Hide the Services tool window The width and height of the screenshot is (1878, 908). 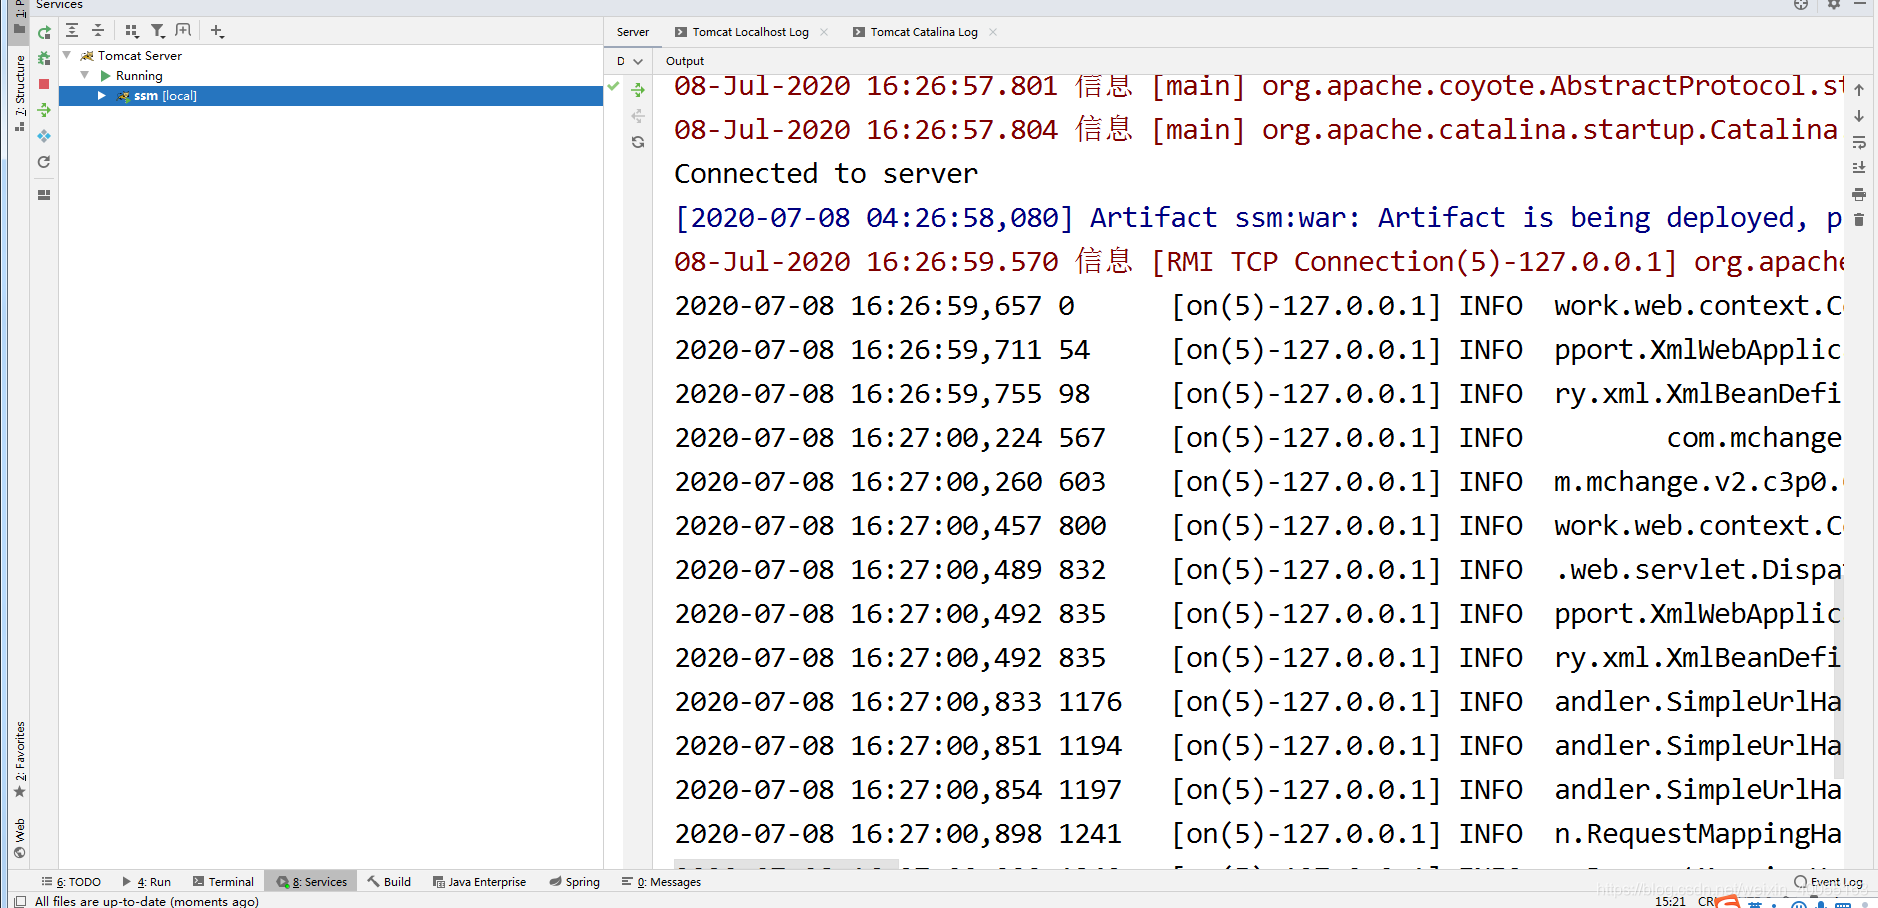click(1860, 5)
